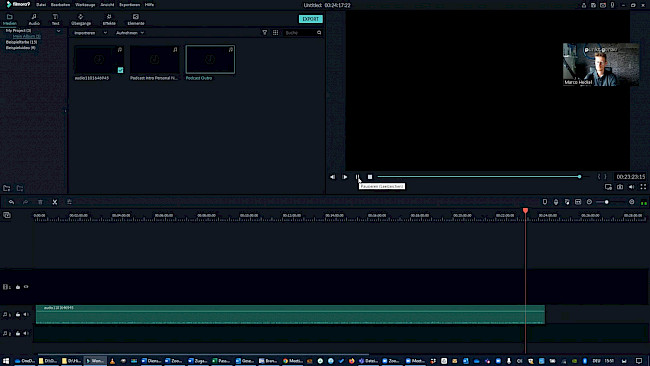Switch to the Elemente tab

[136, 19]
